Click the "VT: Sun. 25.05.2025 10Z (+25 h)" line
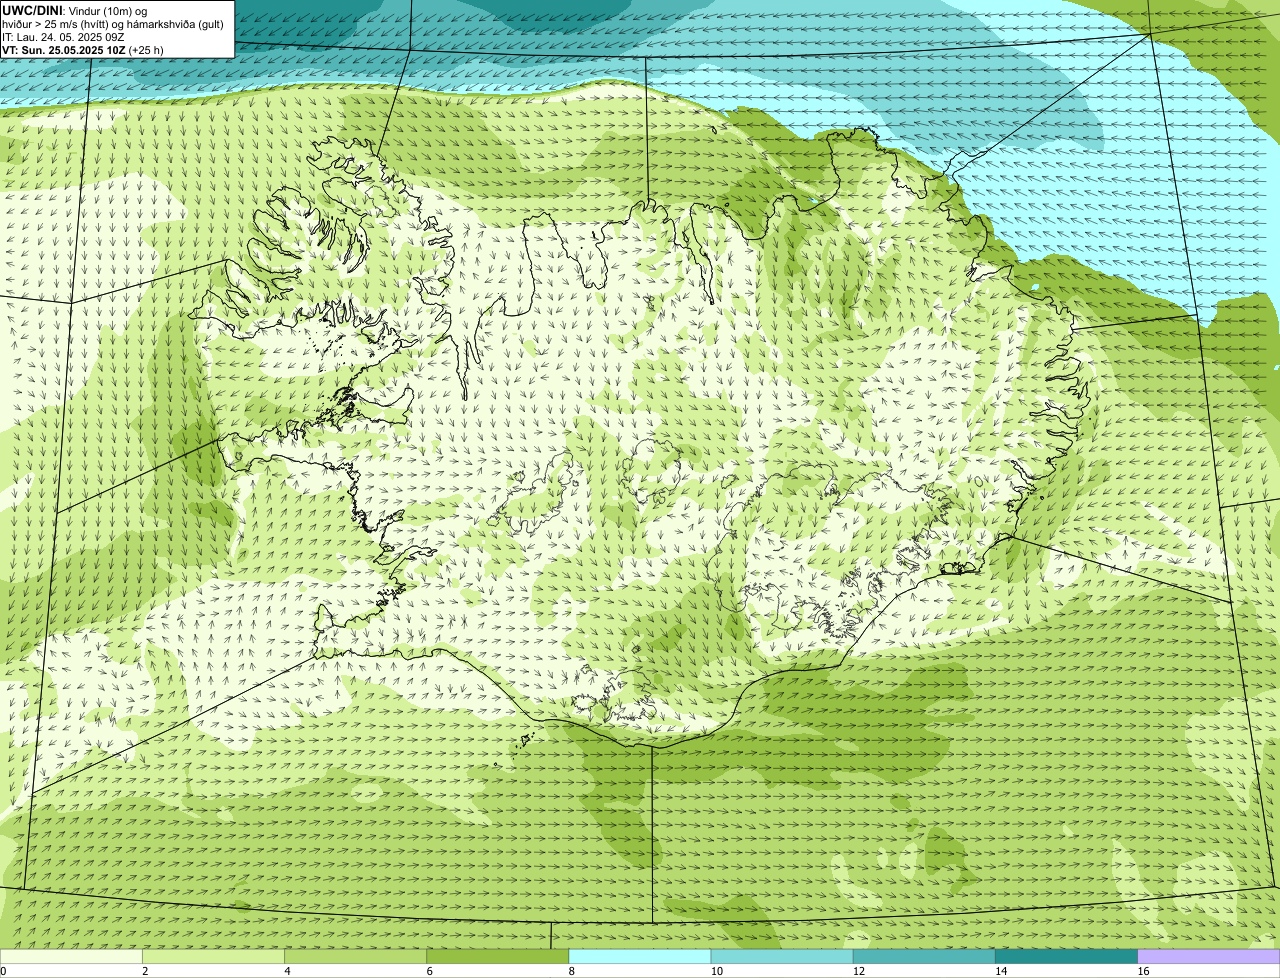This screenshot has height=978, width=1280. (x=83, y=50)
